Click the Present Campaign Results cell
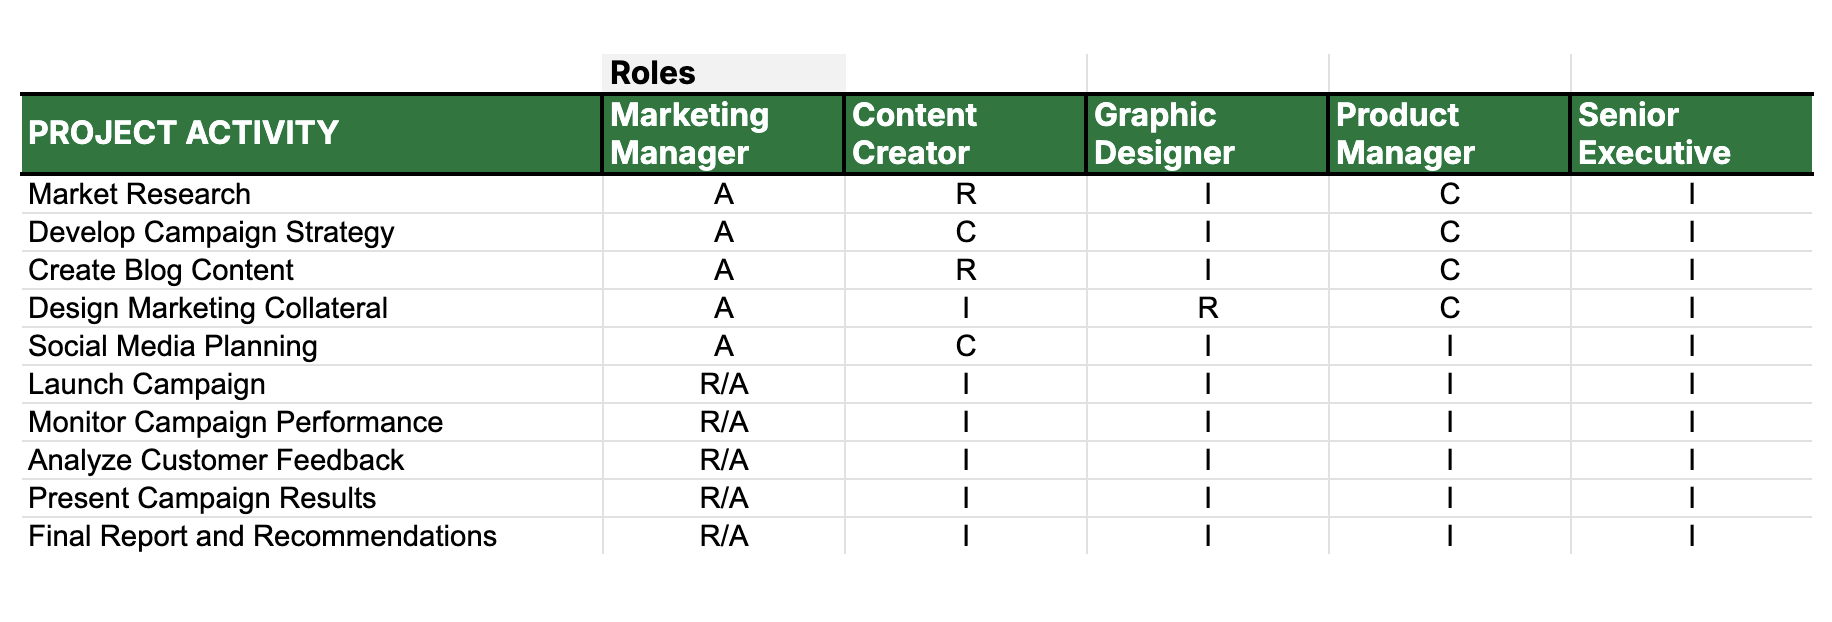The image size is (1832, 622). [202, 498]
